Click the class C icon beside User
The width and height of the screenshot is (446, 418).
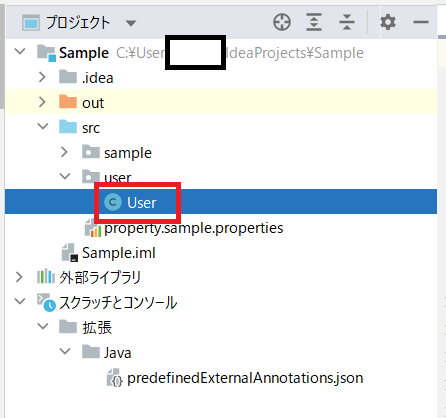(113, 202)
